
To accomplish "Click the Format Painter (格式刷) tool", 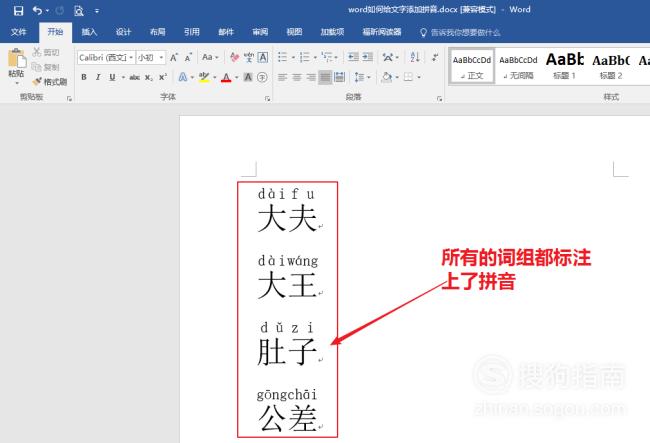I will click(49, 81).
